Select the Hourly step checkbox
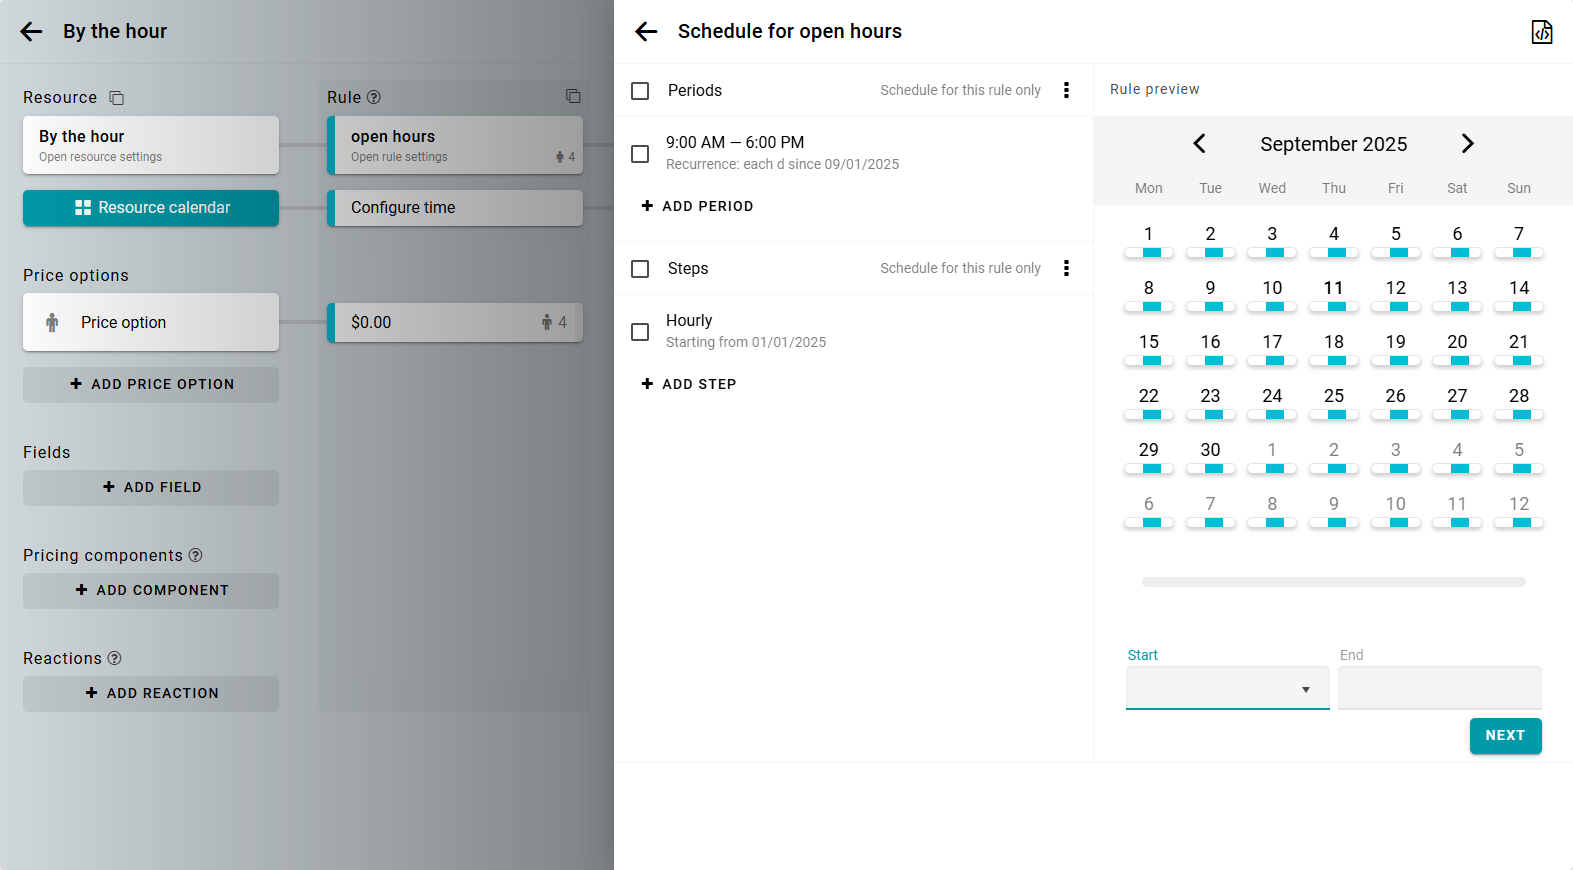The image size is (1573, 870). pyautogui.click(x=640, y=332)
